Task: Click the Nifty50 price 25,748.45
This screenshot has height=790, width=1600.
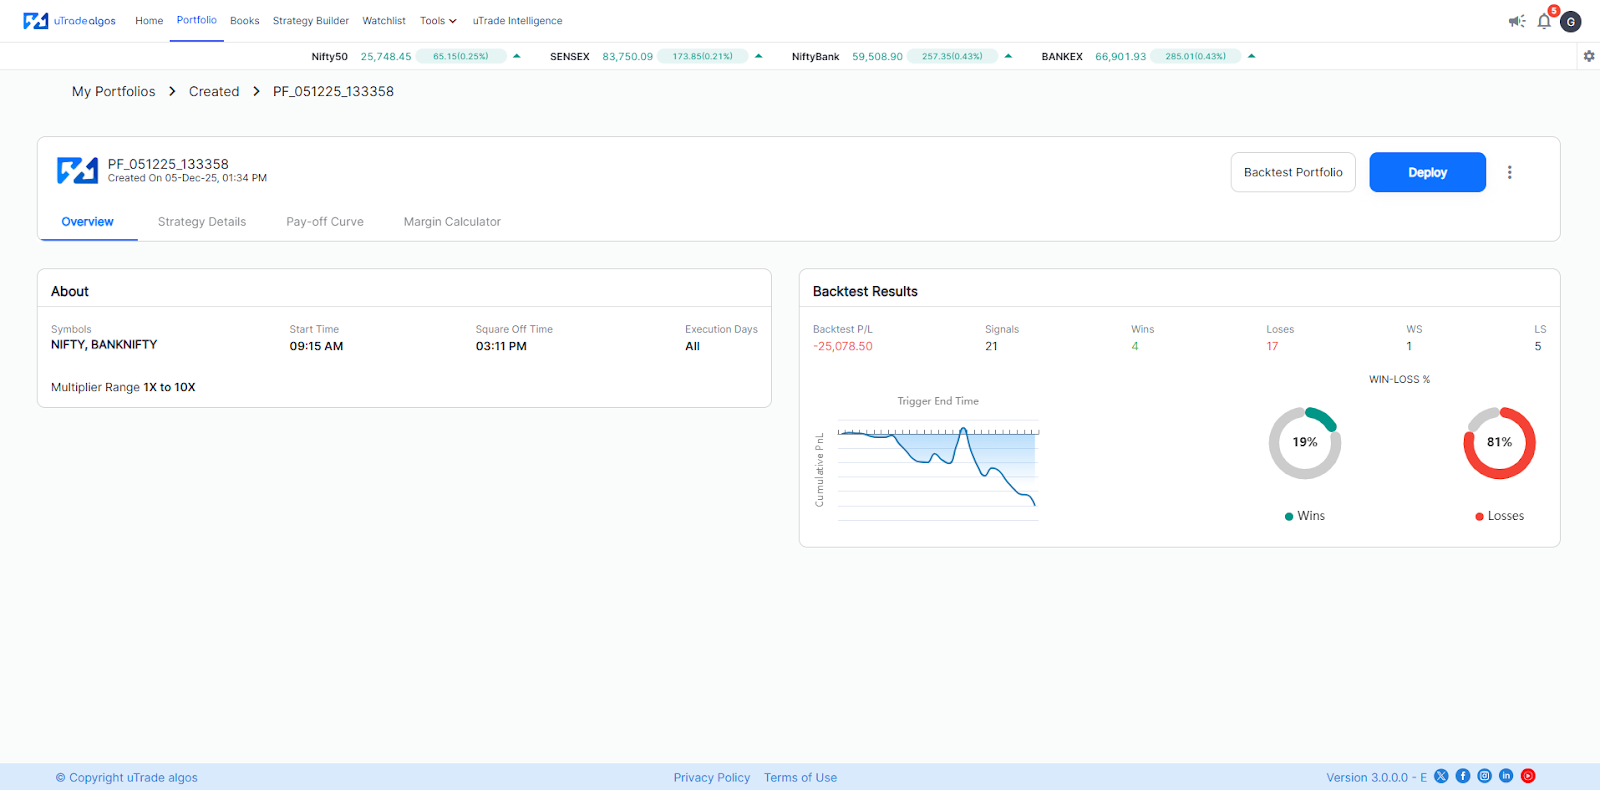Action: pyautogui.click(x=386, y=56)
